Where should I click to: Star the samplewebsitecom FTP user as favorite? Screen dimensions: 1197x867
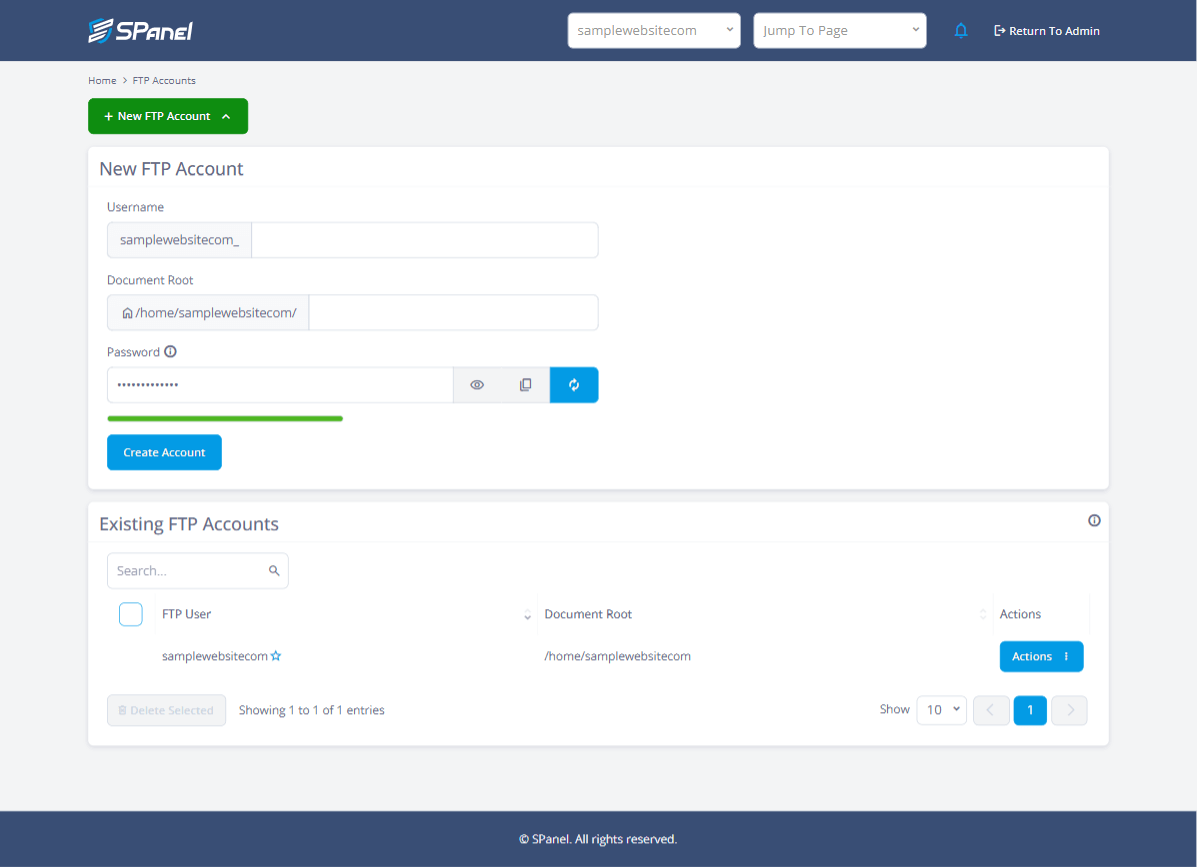(x=276, y=656)
